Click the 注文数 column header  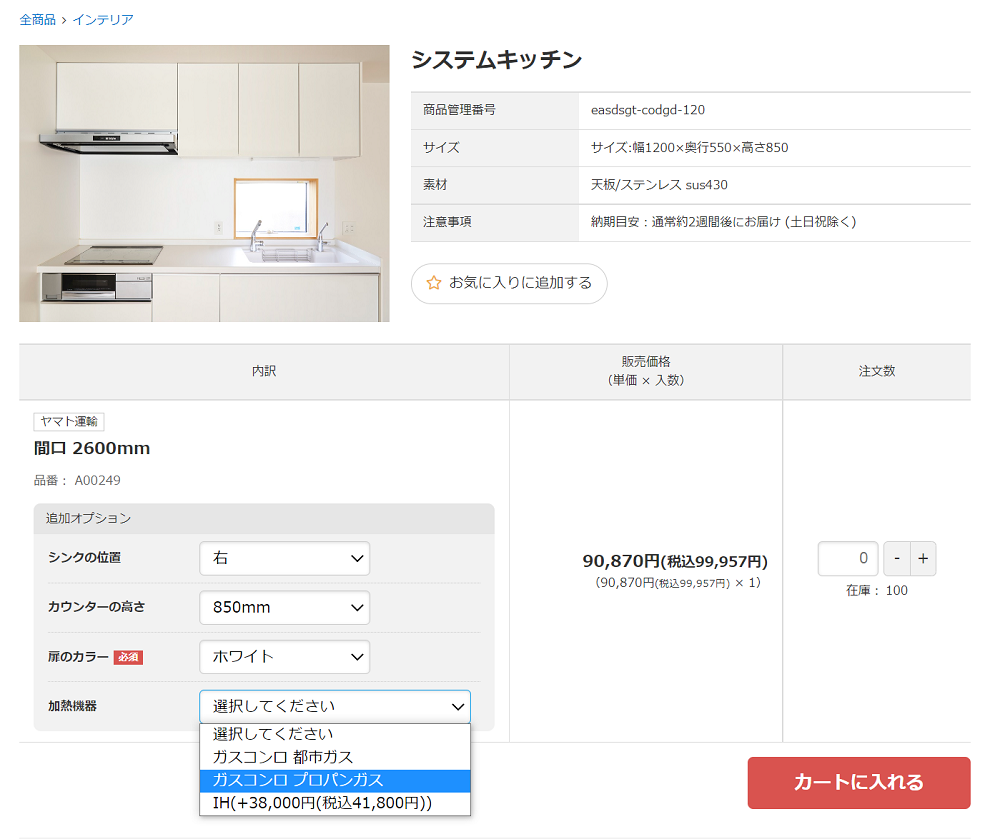point(877,371)
